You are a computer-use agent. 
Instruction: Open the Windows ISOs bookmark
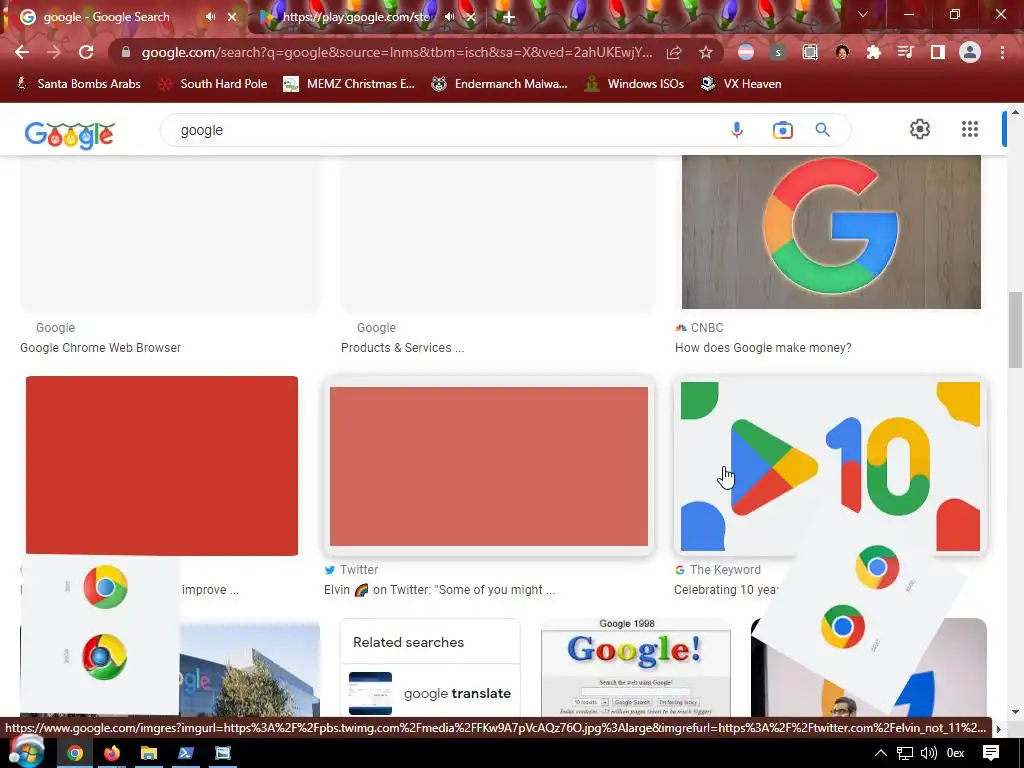point(634,84)
